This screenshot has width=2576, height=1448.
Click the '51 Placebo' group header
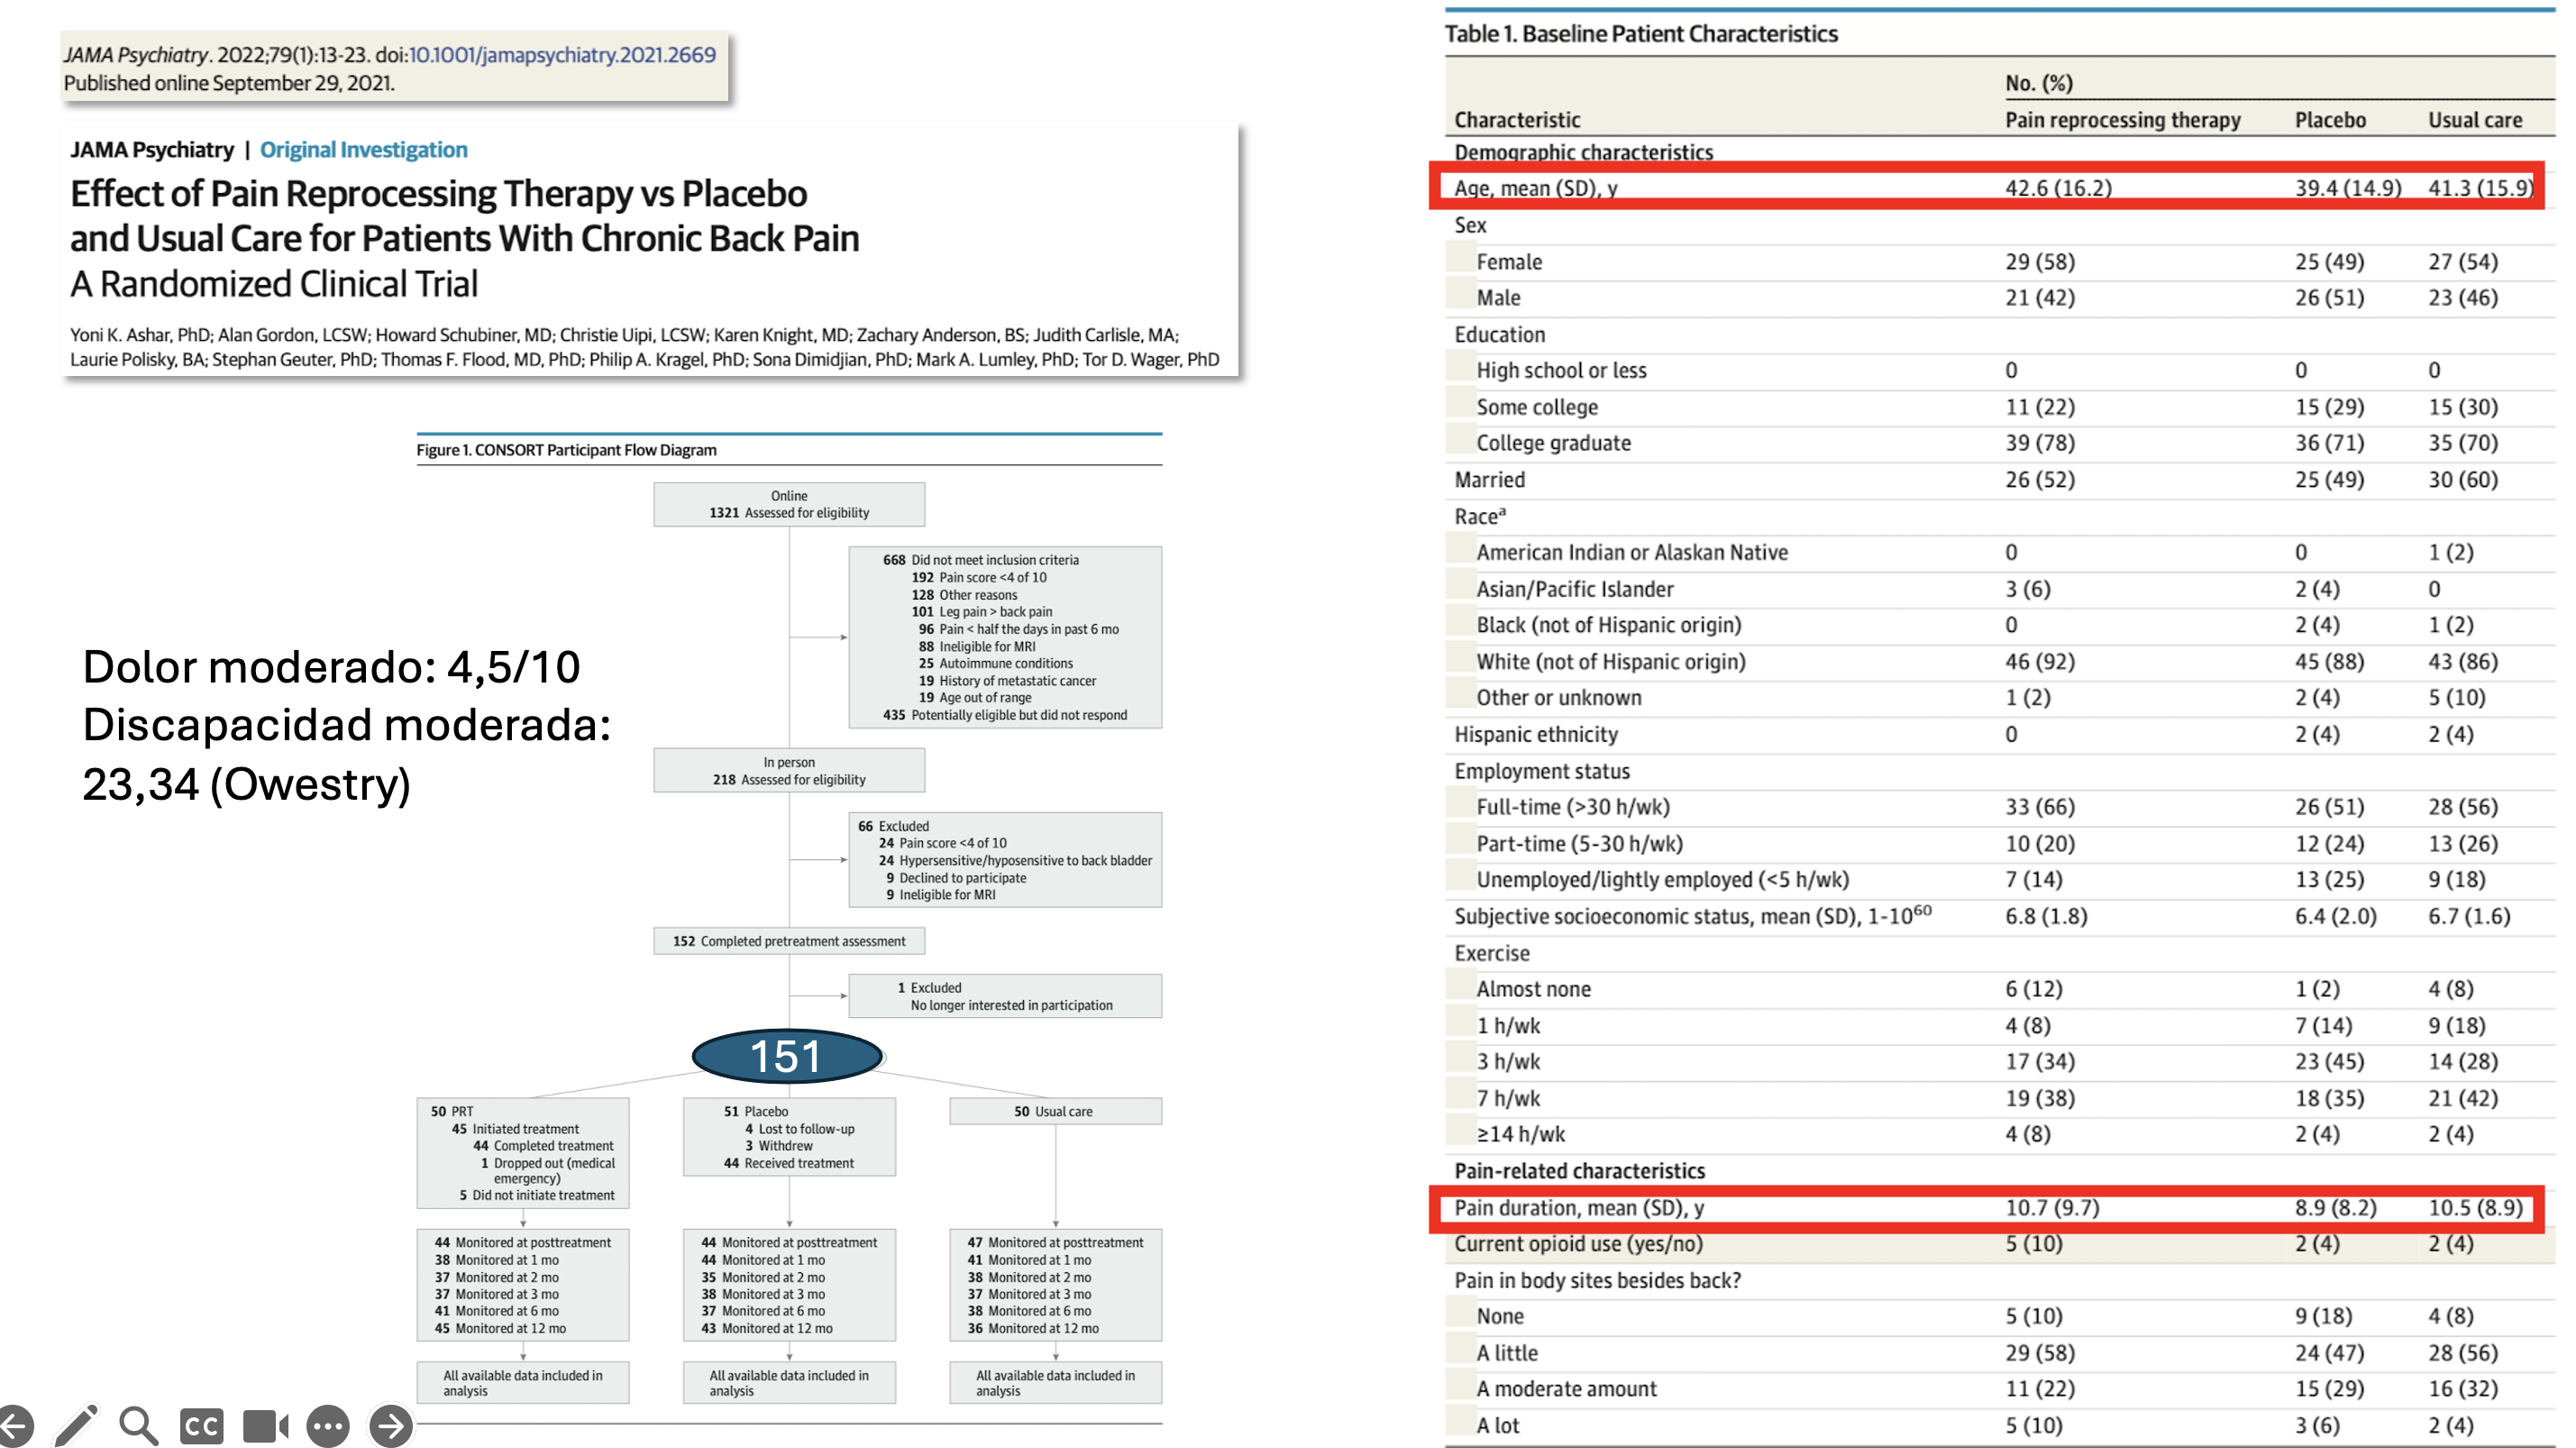(x=756, y=1111)
